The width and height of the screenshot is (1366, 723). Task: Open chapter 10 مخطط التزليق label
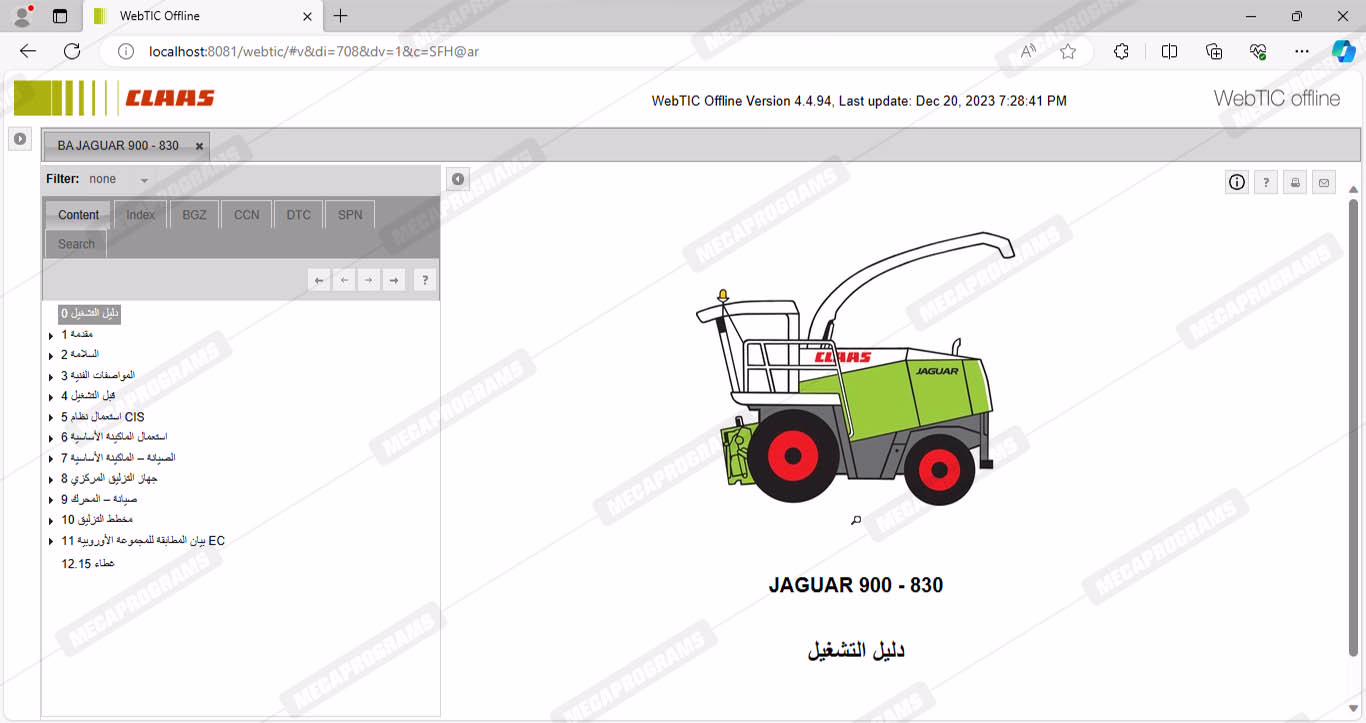pyautogui.click(x=97, y=520)
